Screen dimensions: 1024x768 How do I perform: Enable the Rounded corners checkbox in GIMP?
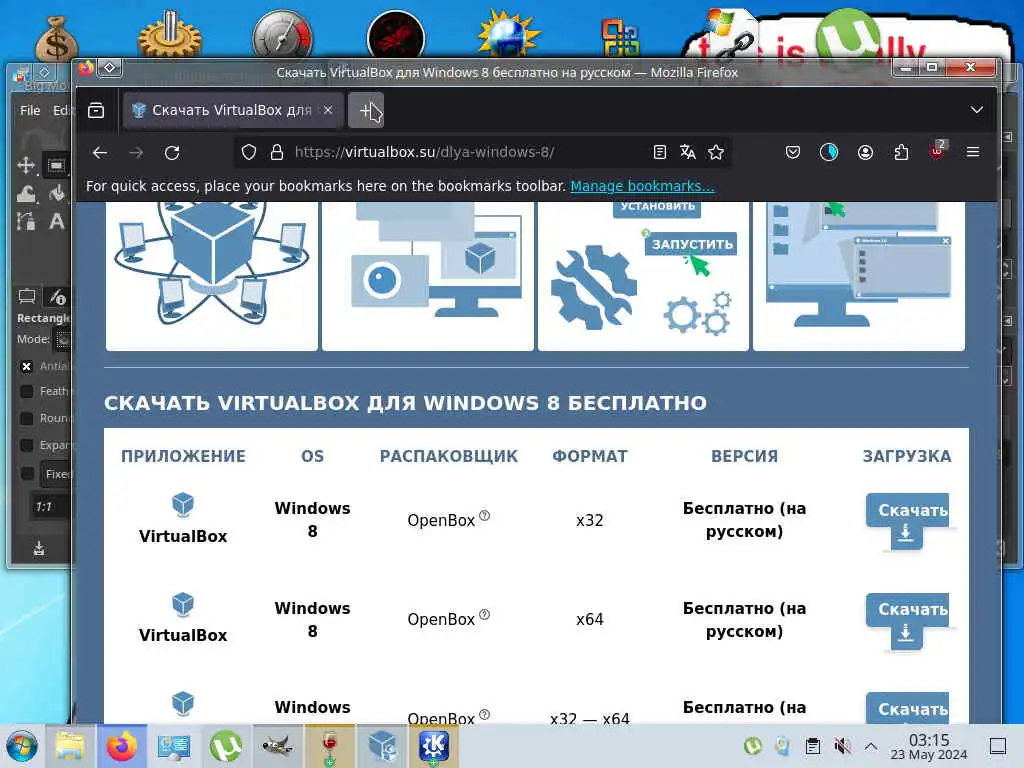click(x=27, y=418)
